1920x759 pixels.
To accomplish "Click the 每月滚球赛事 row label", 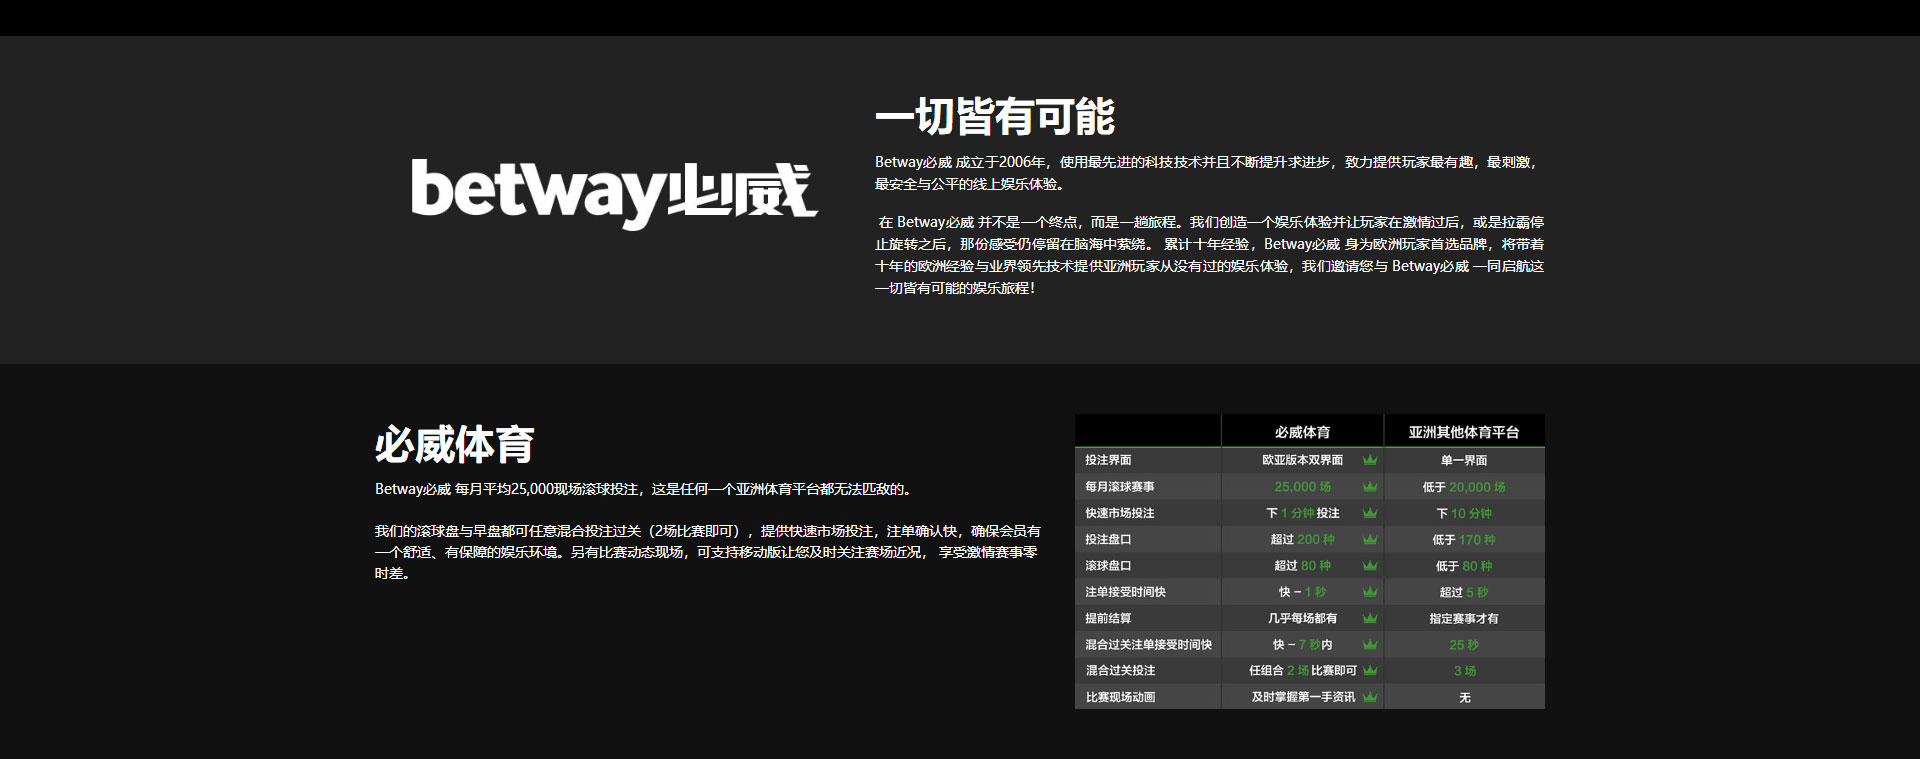I will coord(1120,487).
